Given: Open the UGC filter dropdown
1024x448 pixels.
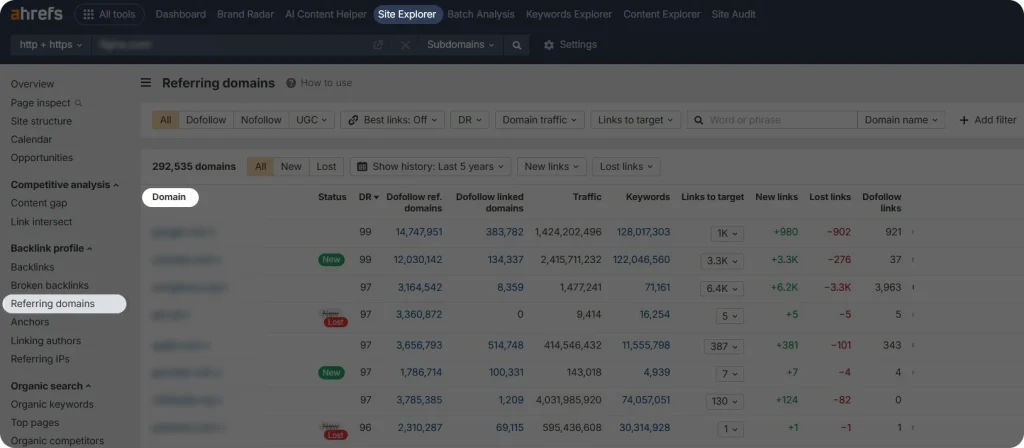Looking at the screenshot, I should point(312,120).
